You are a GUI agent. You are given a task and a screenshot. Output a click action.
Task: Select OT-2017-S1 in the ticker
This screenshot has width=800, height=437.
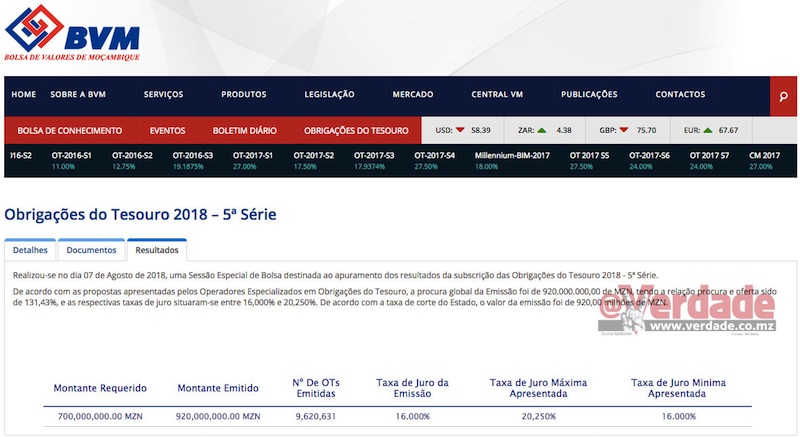coord(253,161)
